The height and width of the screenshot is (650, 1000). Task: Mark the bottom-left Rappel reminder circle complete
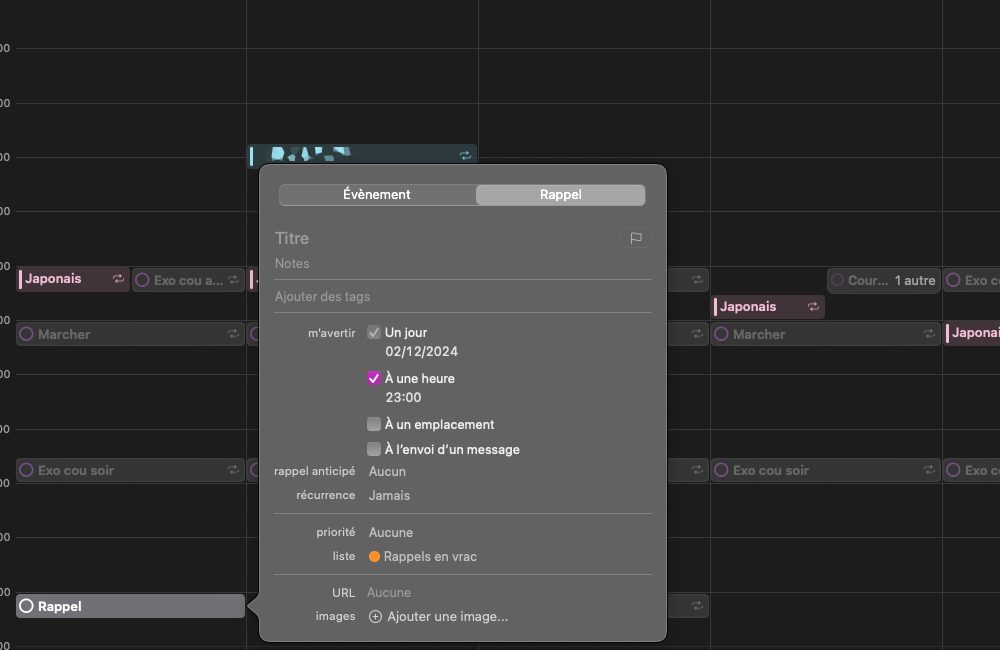(27, 606)
